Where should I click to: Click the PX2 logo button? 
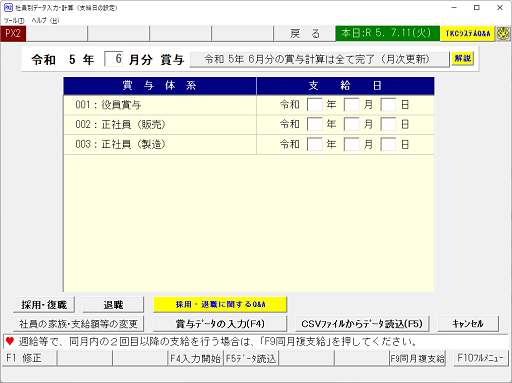pos(13,34)
